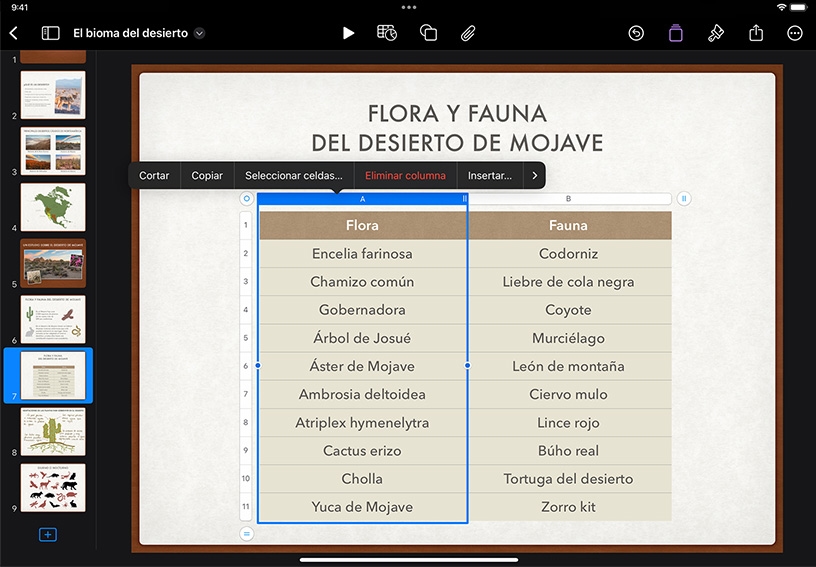Select slide 3 thumbnail
This screenshot has height=567, width=816.
(53, 151)
